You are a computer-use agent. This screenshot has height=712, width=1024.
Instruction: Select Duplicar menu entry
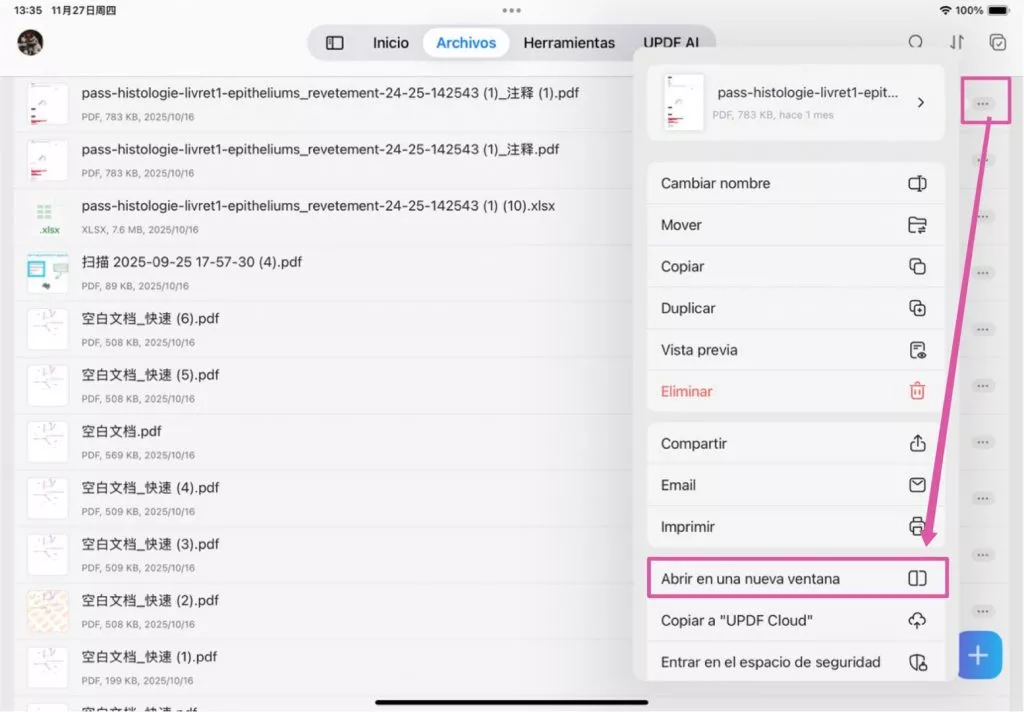point(795,308)
